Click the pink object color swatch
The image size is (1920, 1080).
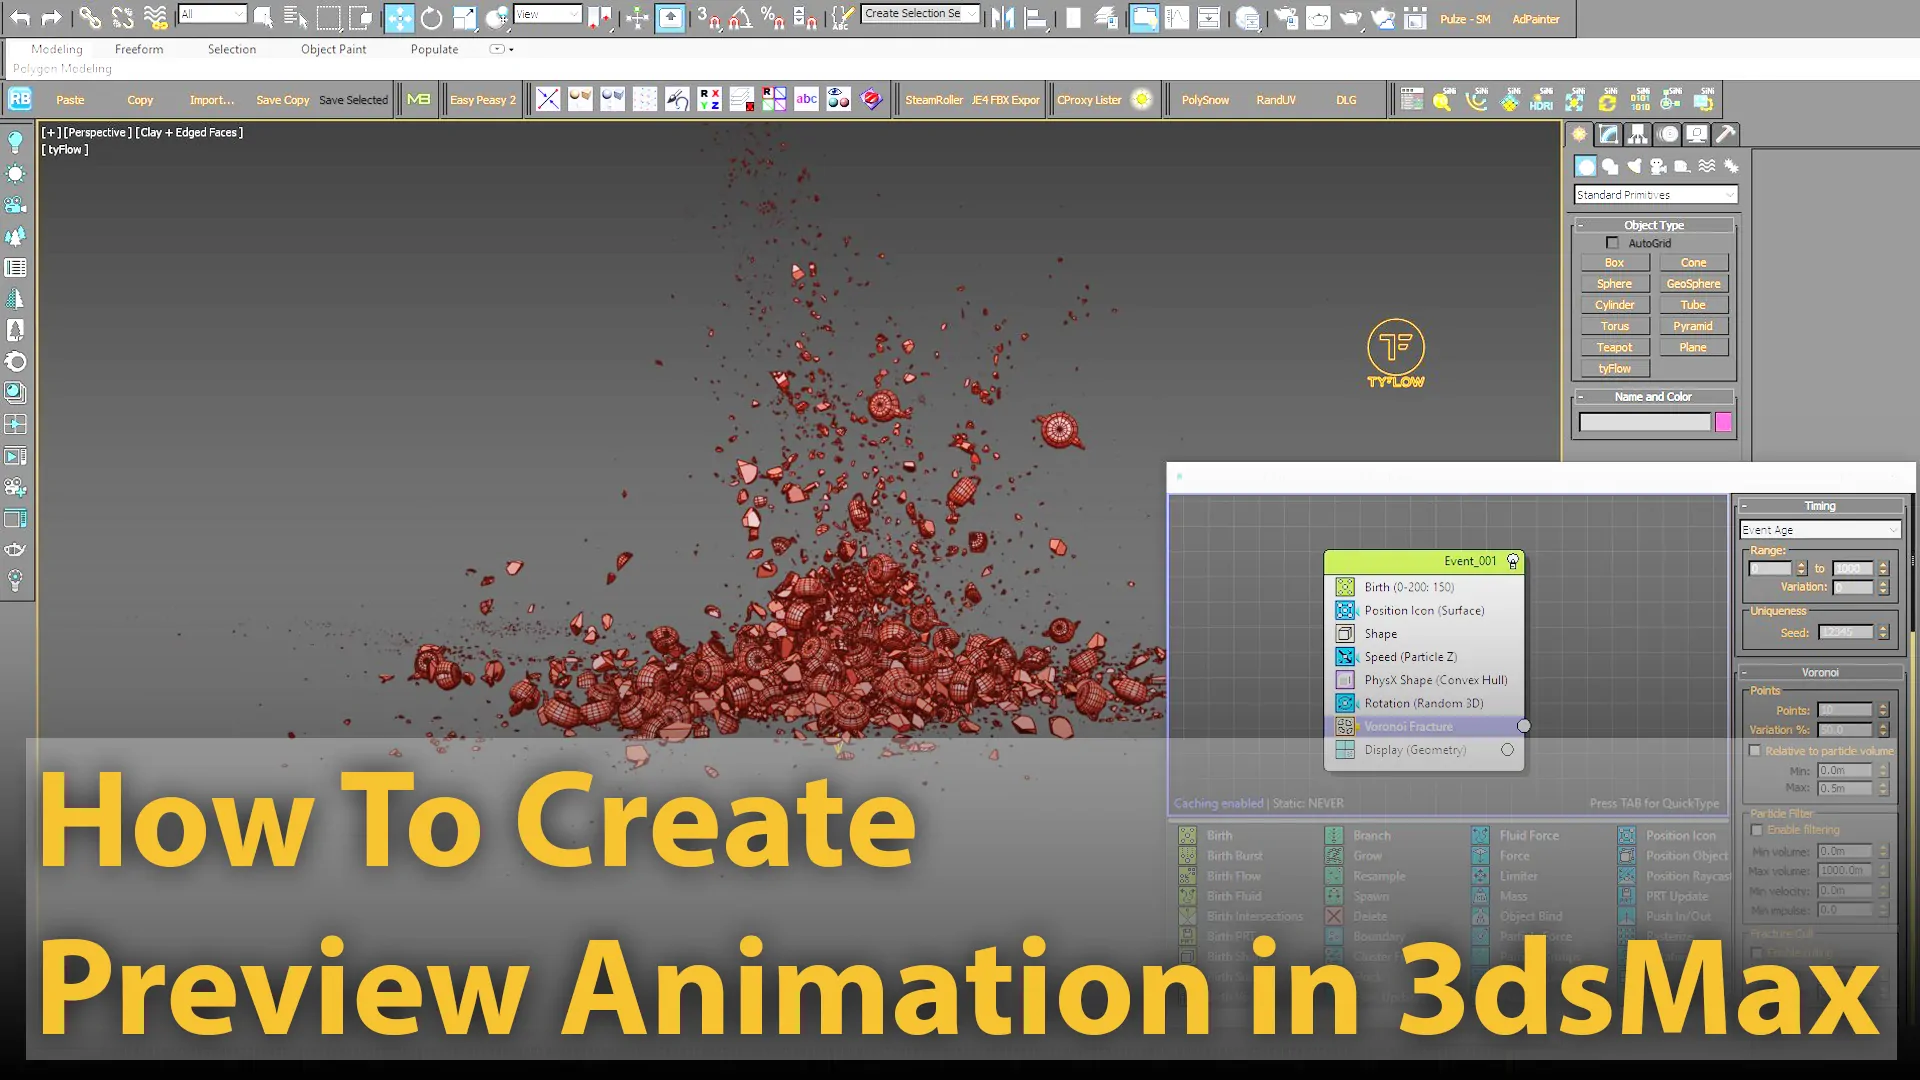pos(1723,422)
